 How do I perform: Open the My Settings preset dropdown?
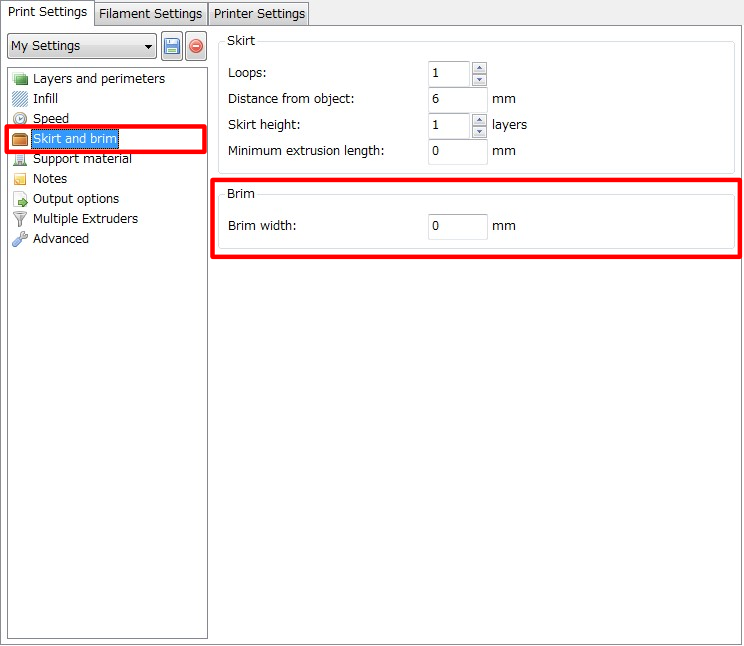(82, 46)
